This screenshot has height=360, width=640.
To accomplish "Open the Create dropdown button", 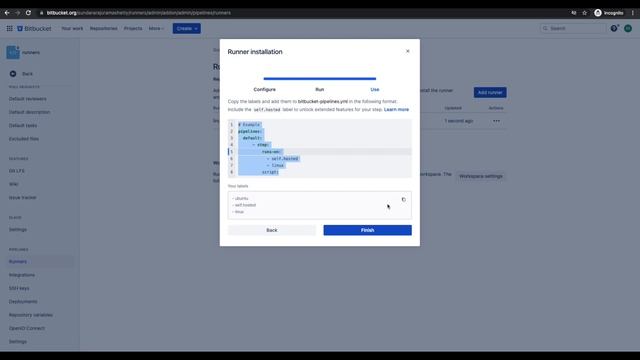I will [187, 29].
